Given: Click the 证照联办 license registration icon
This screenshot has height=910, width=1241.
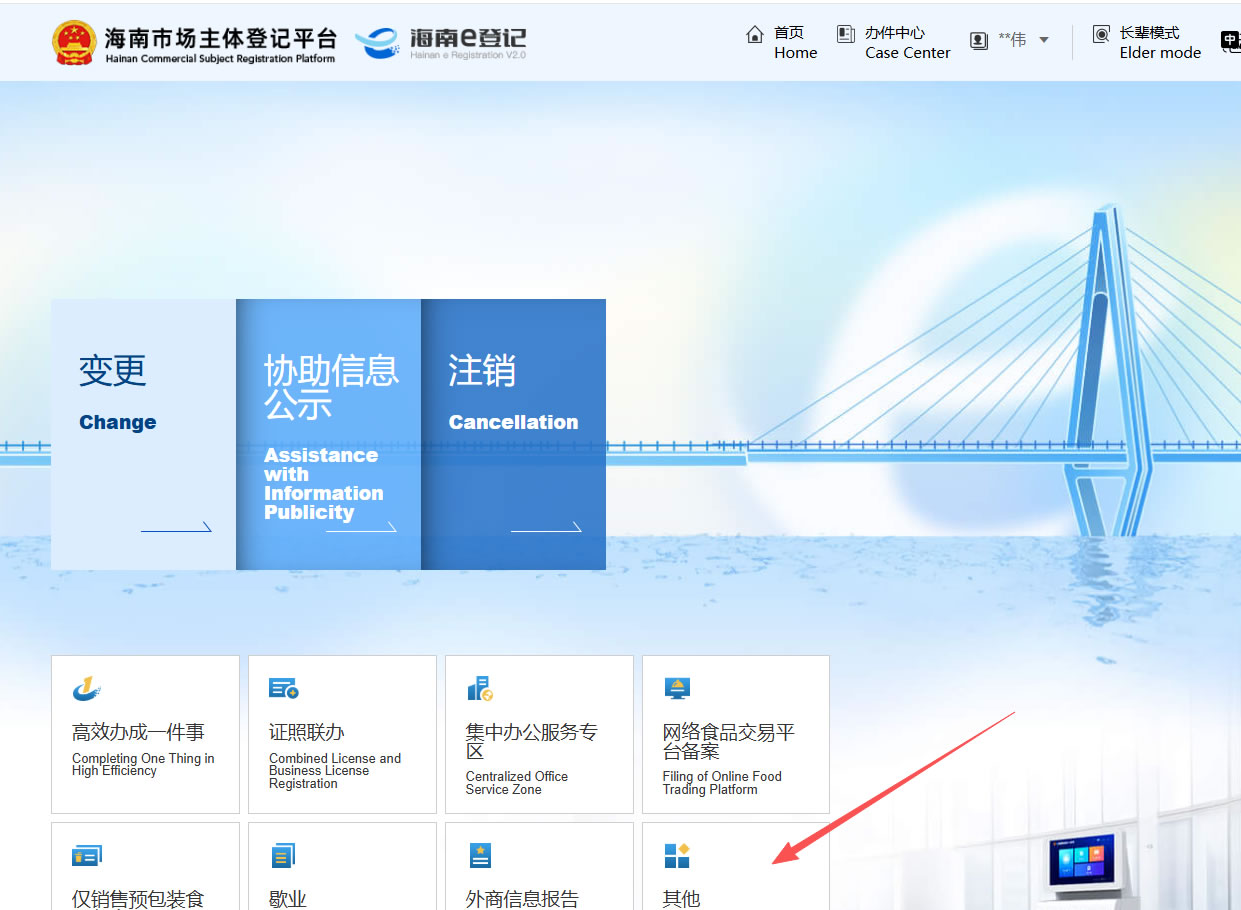Looking at the screenshot, I should click(284, 689).
